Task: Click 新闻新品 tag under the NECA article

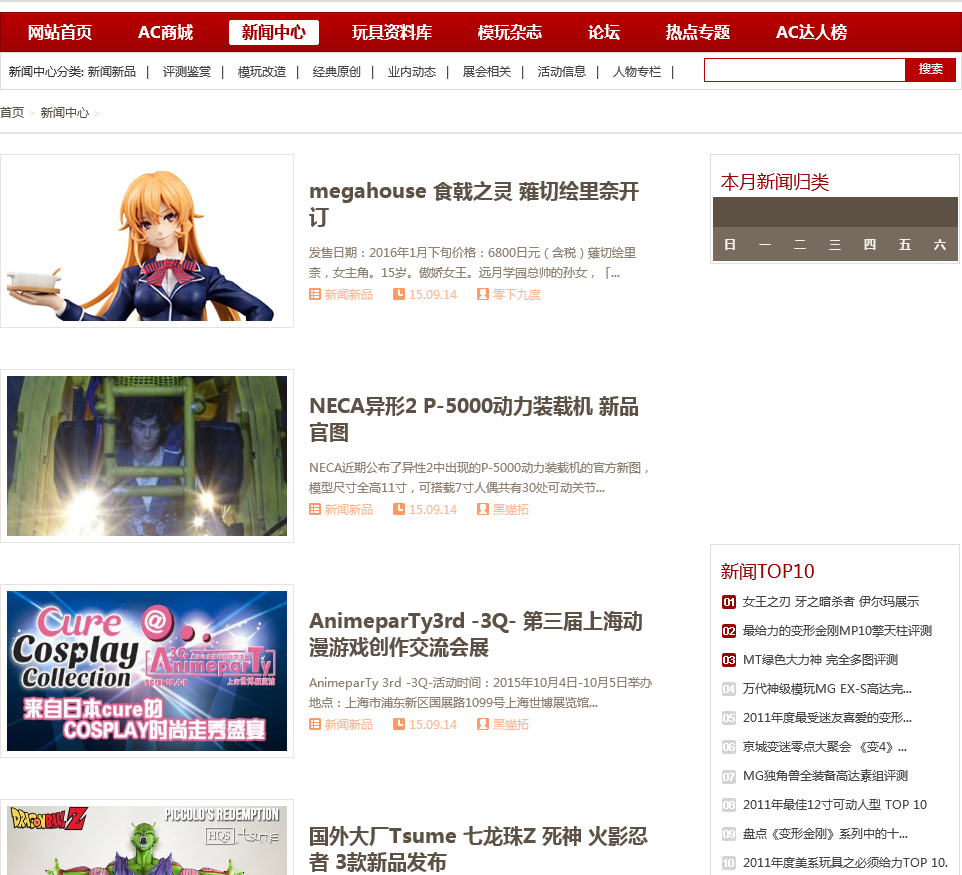Action: [348, 509]
